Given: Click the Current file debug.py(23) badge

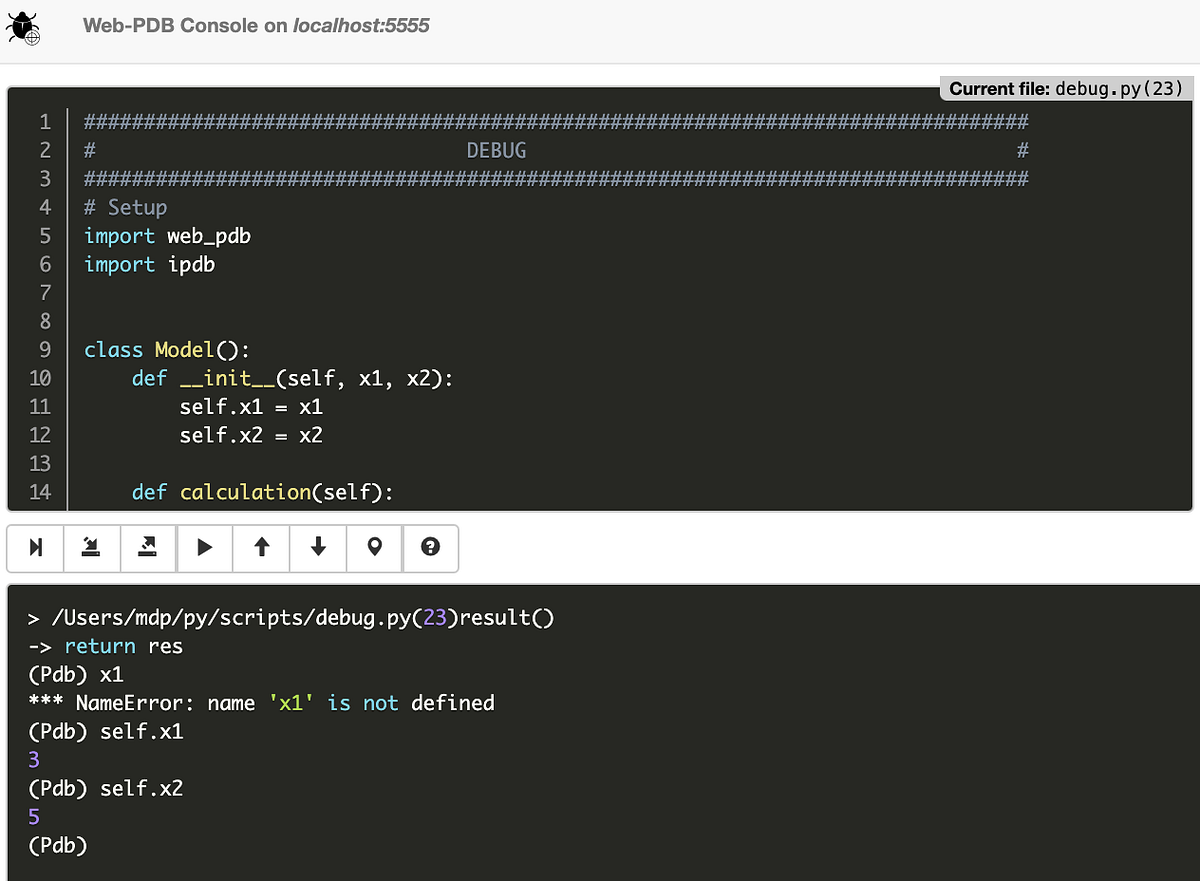Looking at the screenshot, I should point(1065,89).
